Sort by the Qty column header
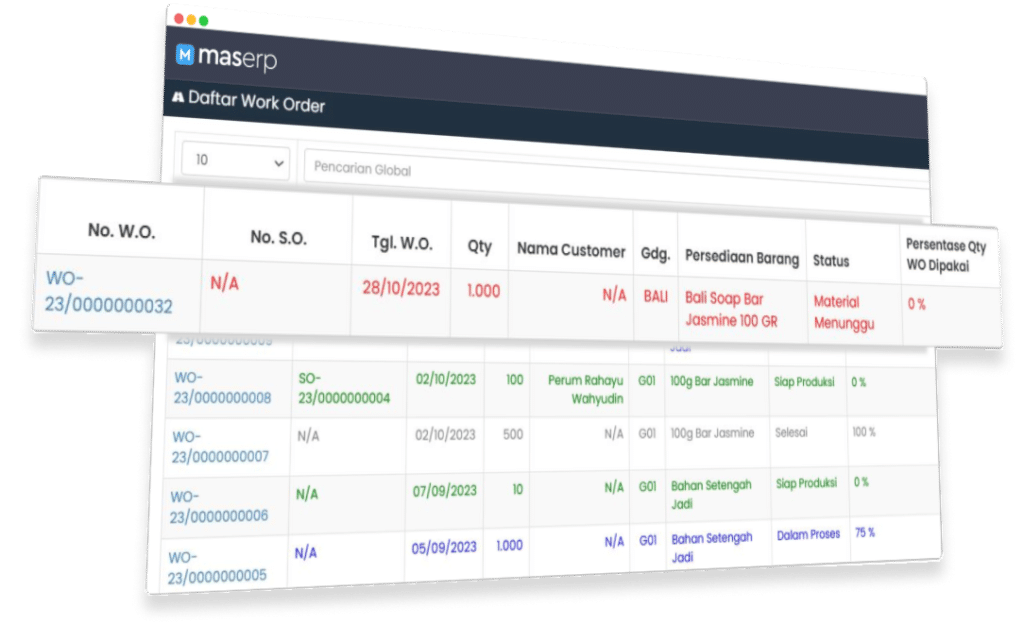Viewport: 1024px width, 642px height. (479, 246)
